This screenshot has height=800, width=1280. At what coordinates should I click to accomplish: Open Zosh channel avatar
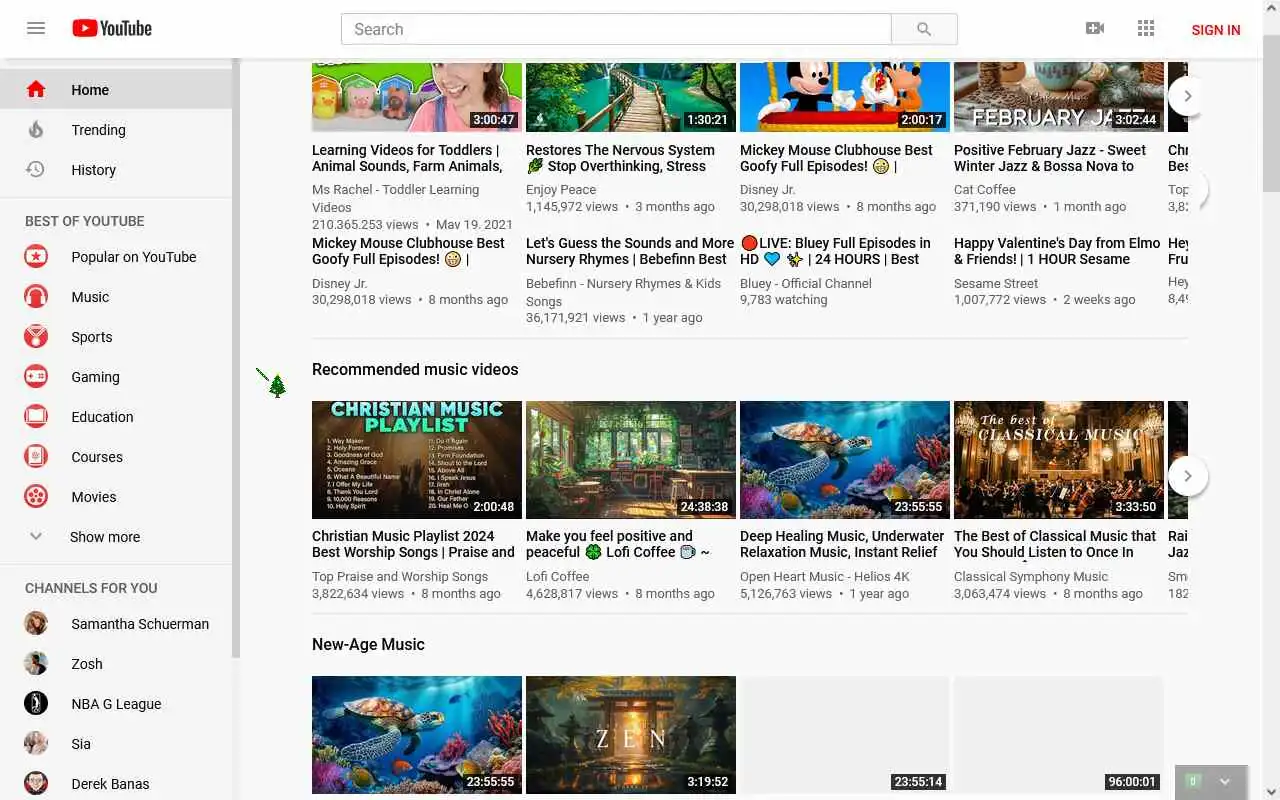pos(36,663)
